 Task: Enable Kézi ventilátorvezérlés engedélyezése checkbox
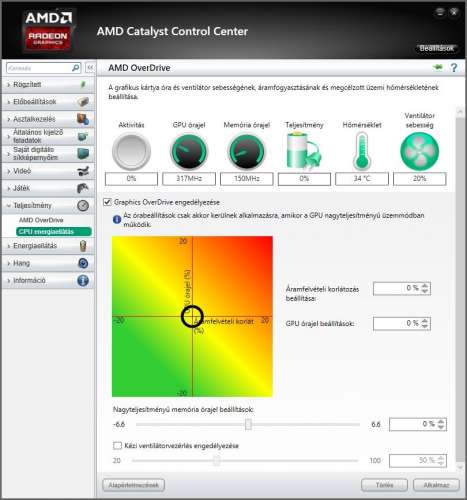117,446
